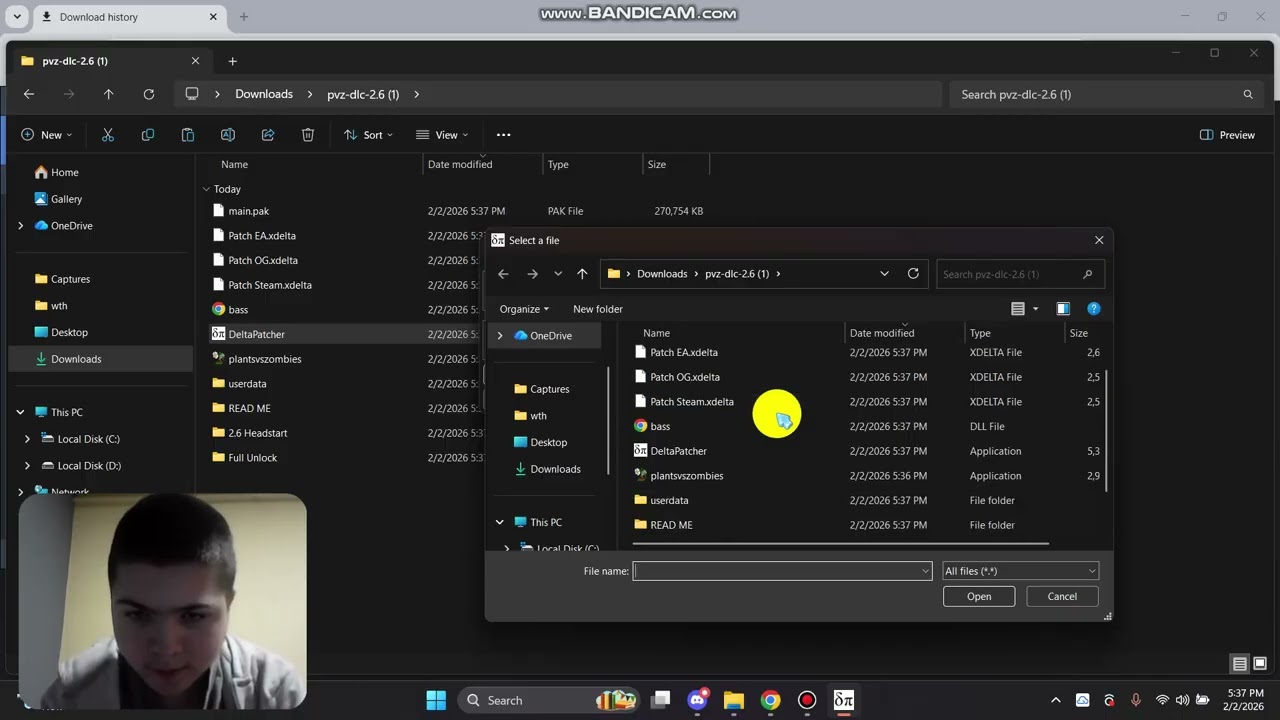The height and width of the screenshot is (720, 1280).
Task: Click the Open button
Action: pos(979,596)
